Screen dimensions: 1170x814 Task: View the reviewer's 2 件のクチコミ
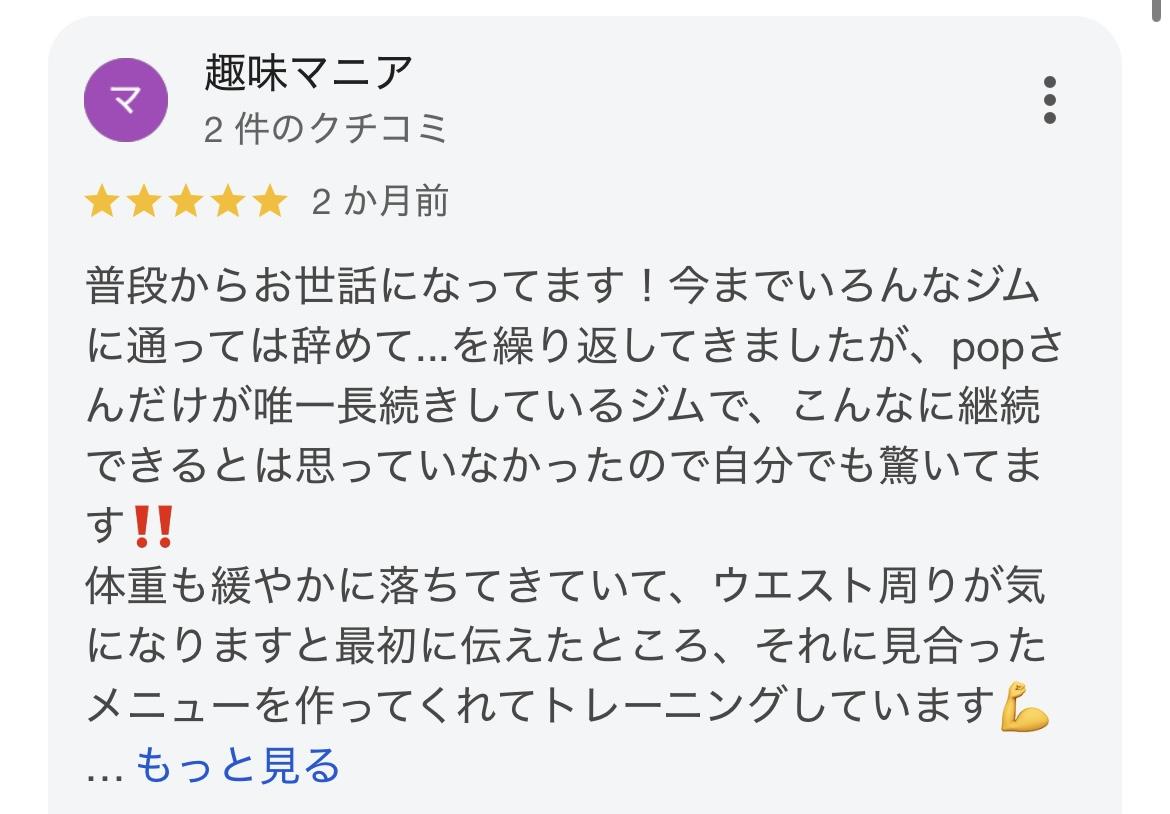pos(326,130)
